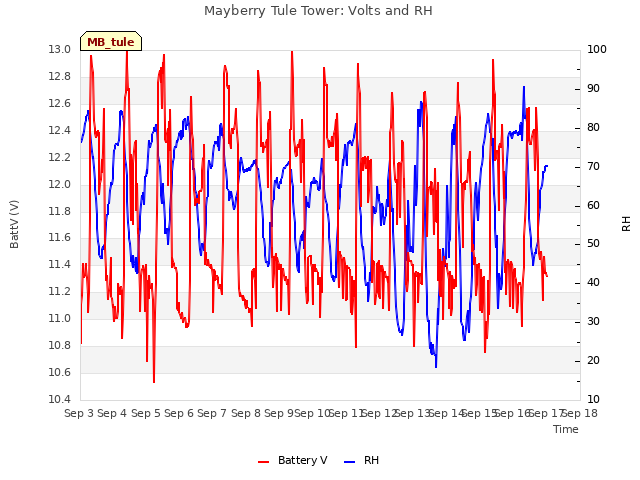This screenshot has height=480, width=640.
Task: Click the 30 right axis tick
Action: pos(593,322)
